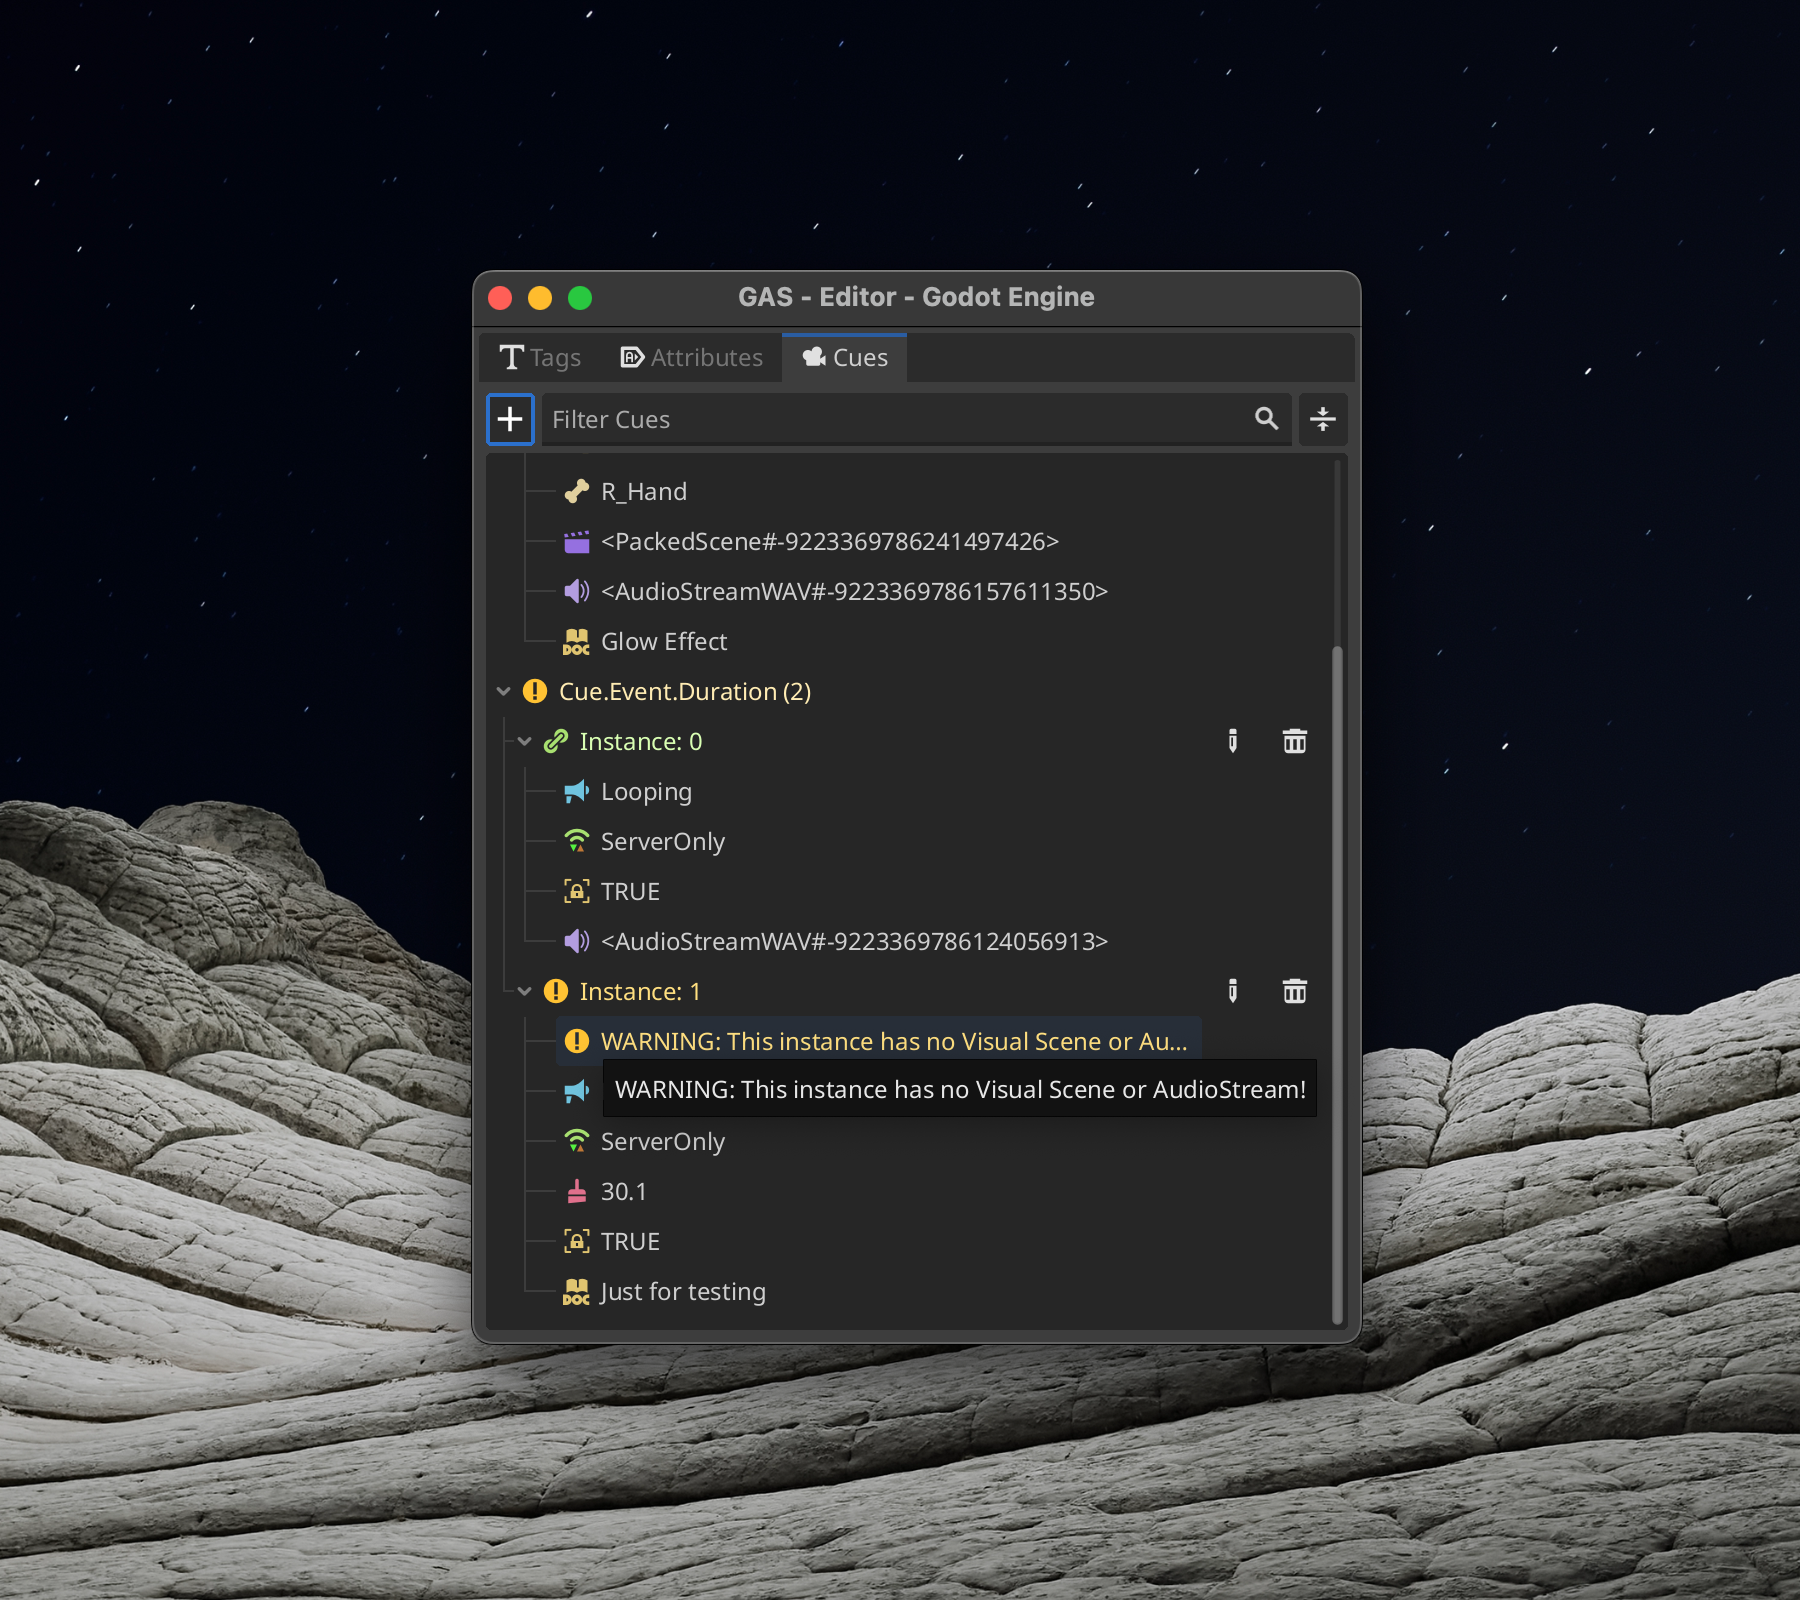Click the Cues tab camera icon
1800x1600 pixels.
click(814, 357)
